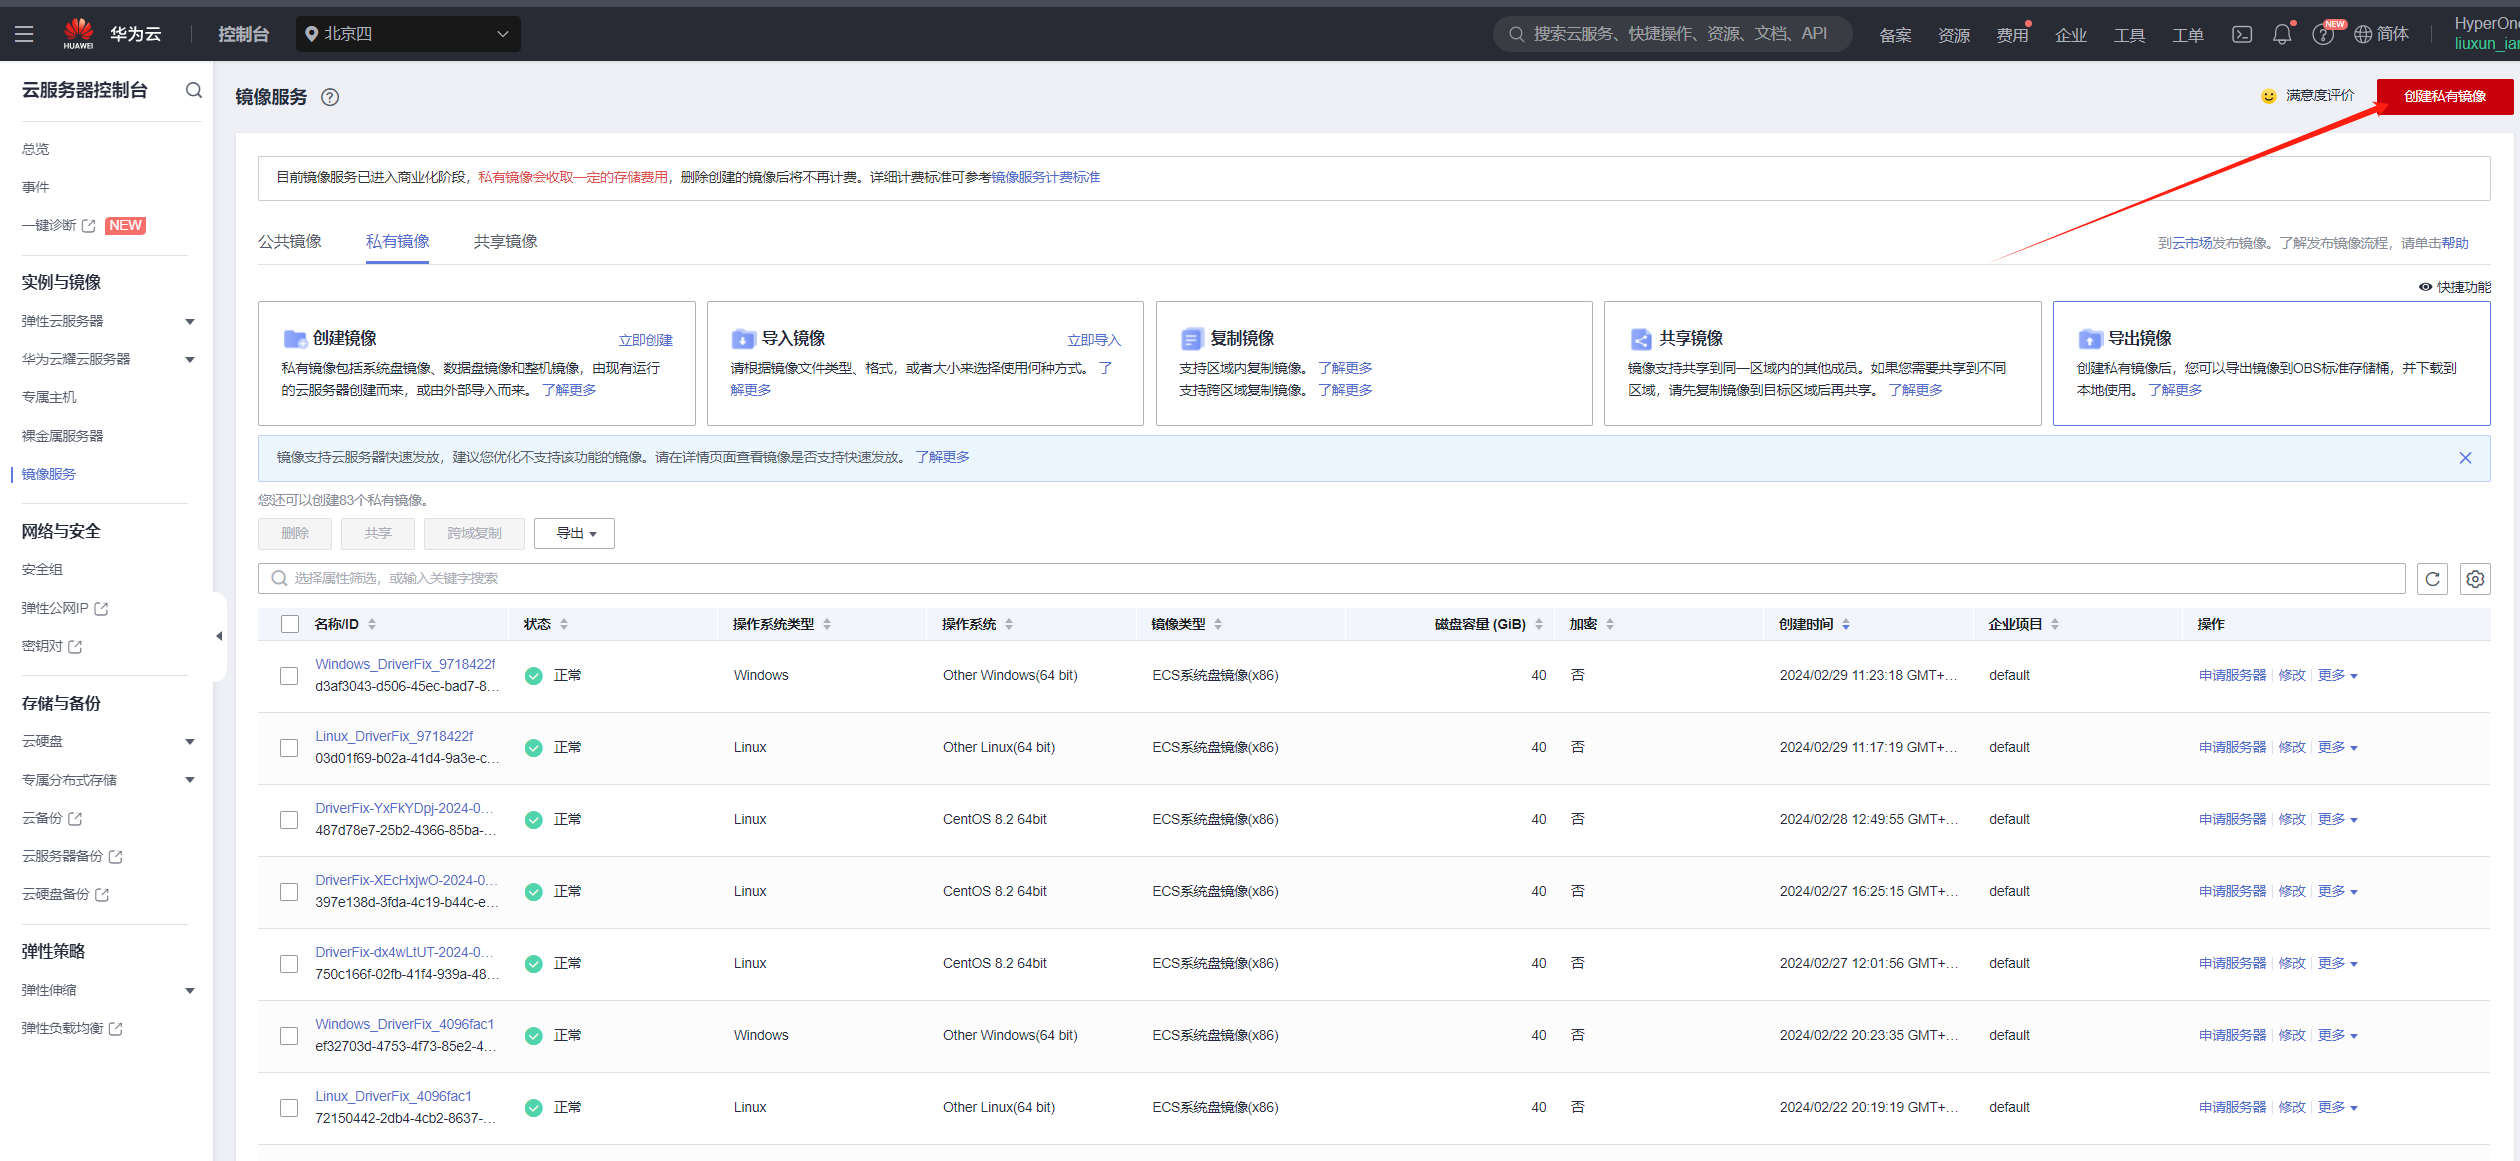The image size is (2520, 1161).
Task: Open table column settings gear
Action: [2475, 578]
